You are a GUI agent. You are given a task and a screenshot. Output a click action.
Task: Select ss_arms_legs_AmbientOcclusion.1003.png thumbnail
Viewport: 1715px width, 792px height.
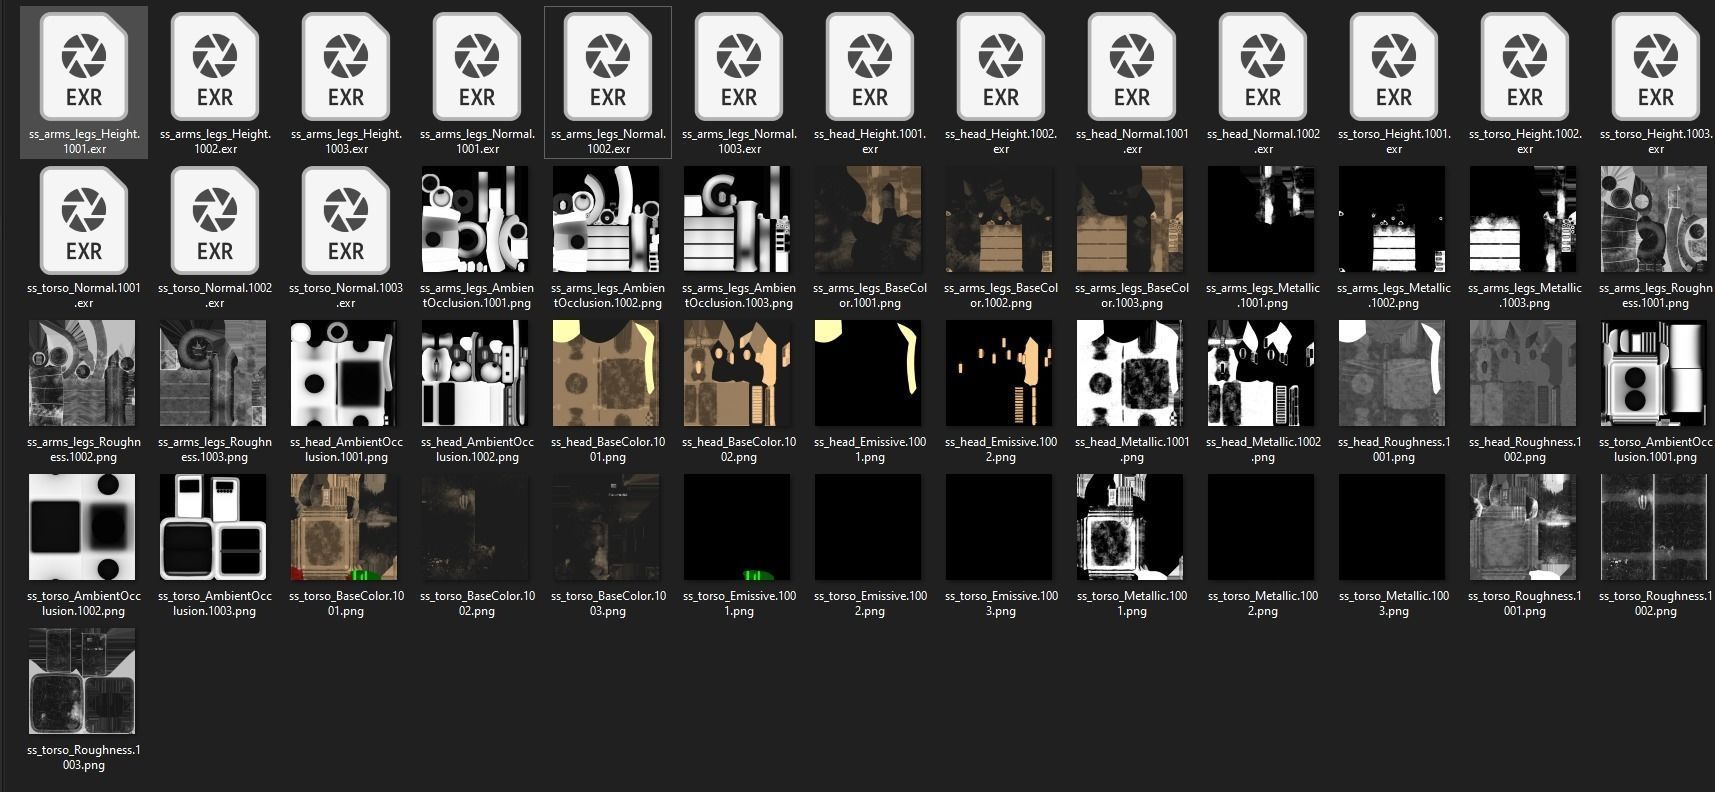tap(737, 219)
